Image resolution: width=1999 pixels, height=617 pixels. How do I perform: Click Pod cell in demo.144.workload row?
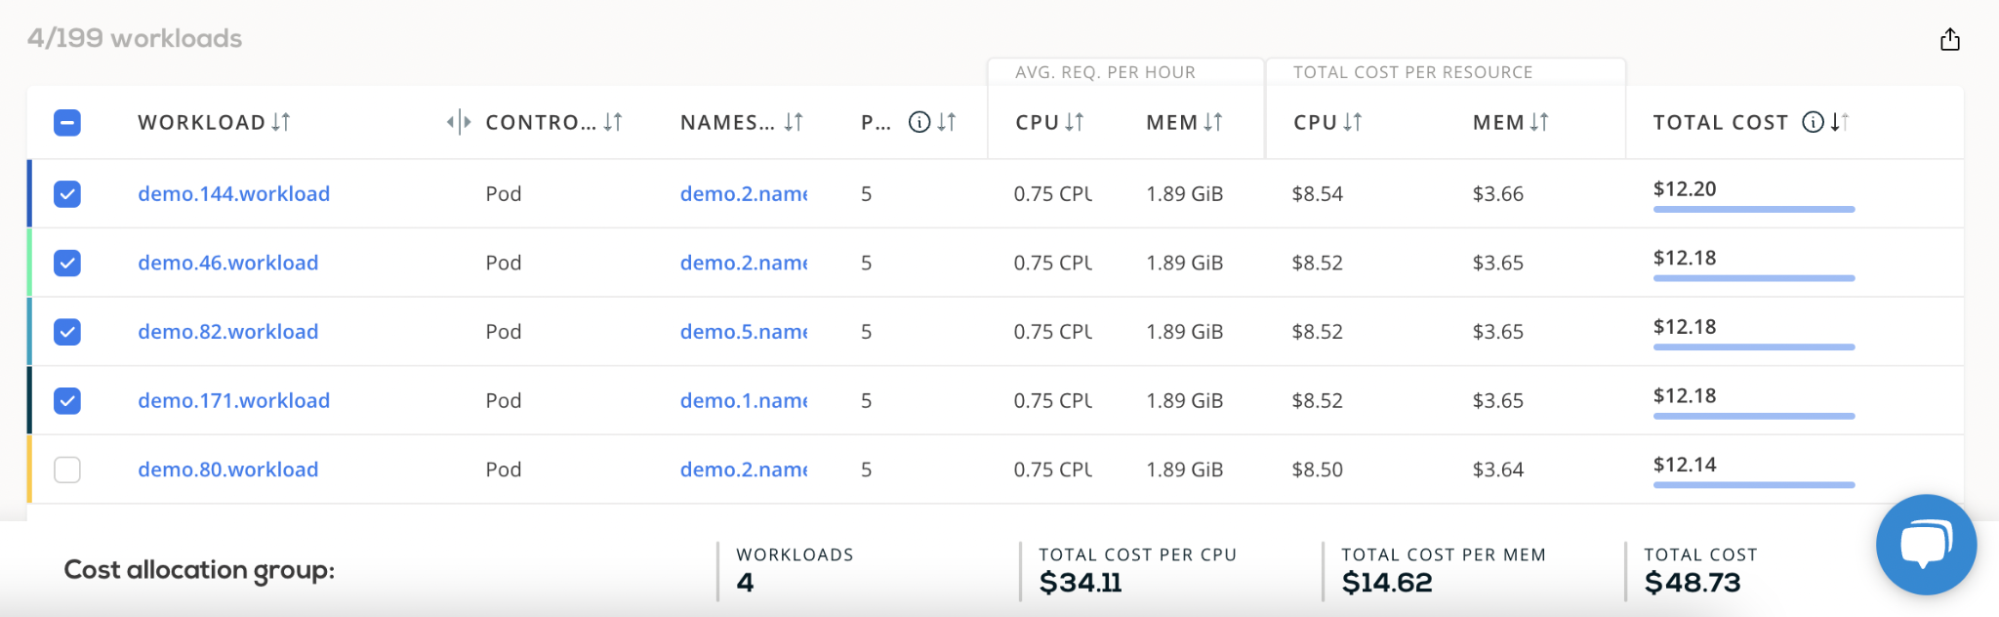point(504,194)
